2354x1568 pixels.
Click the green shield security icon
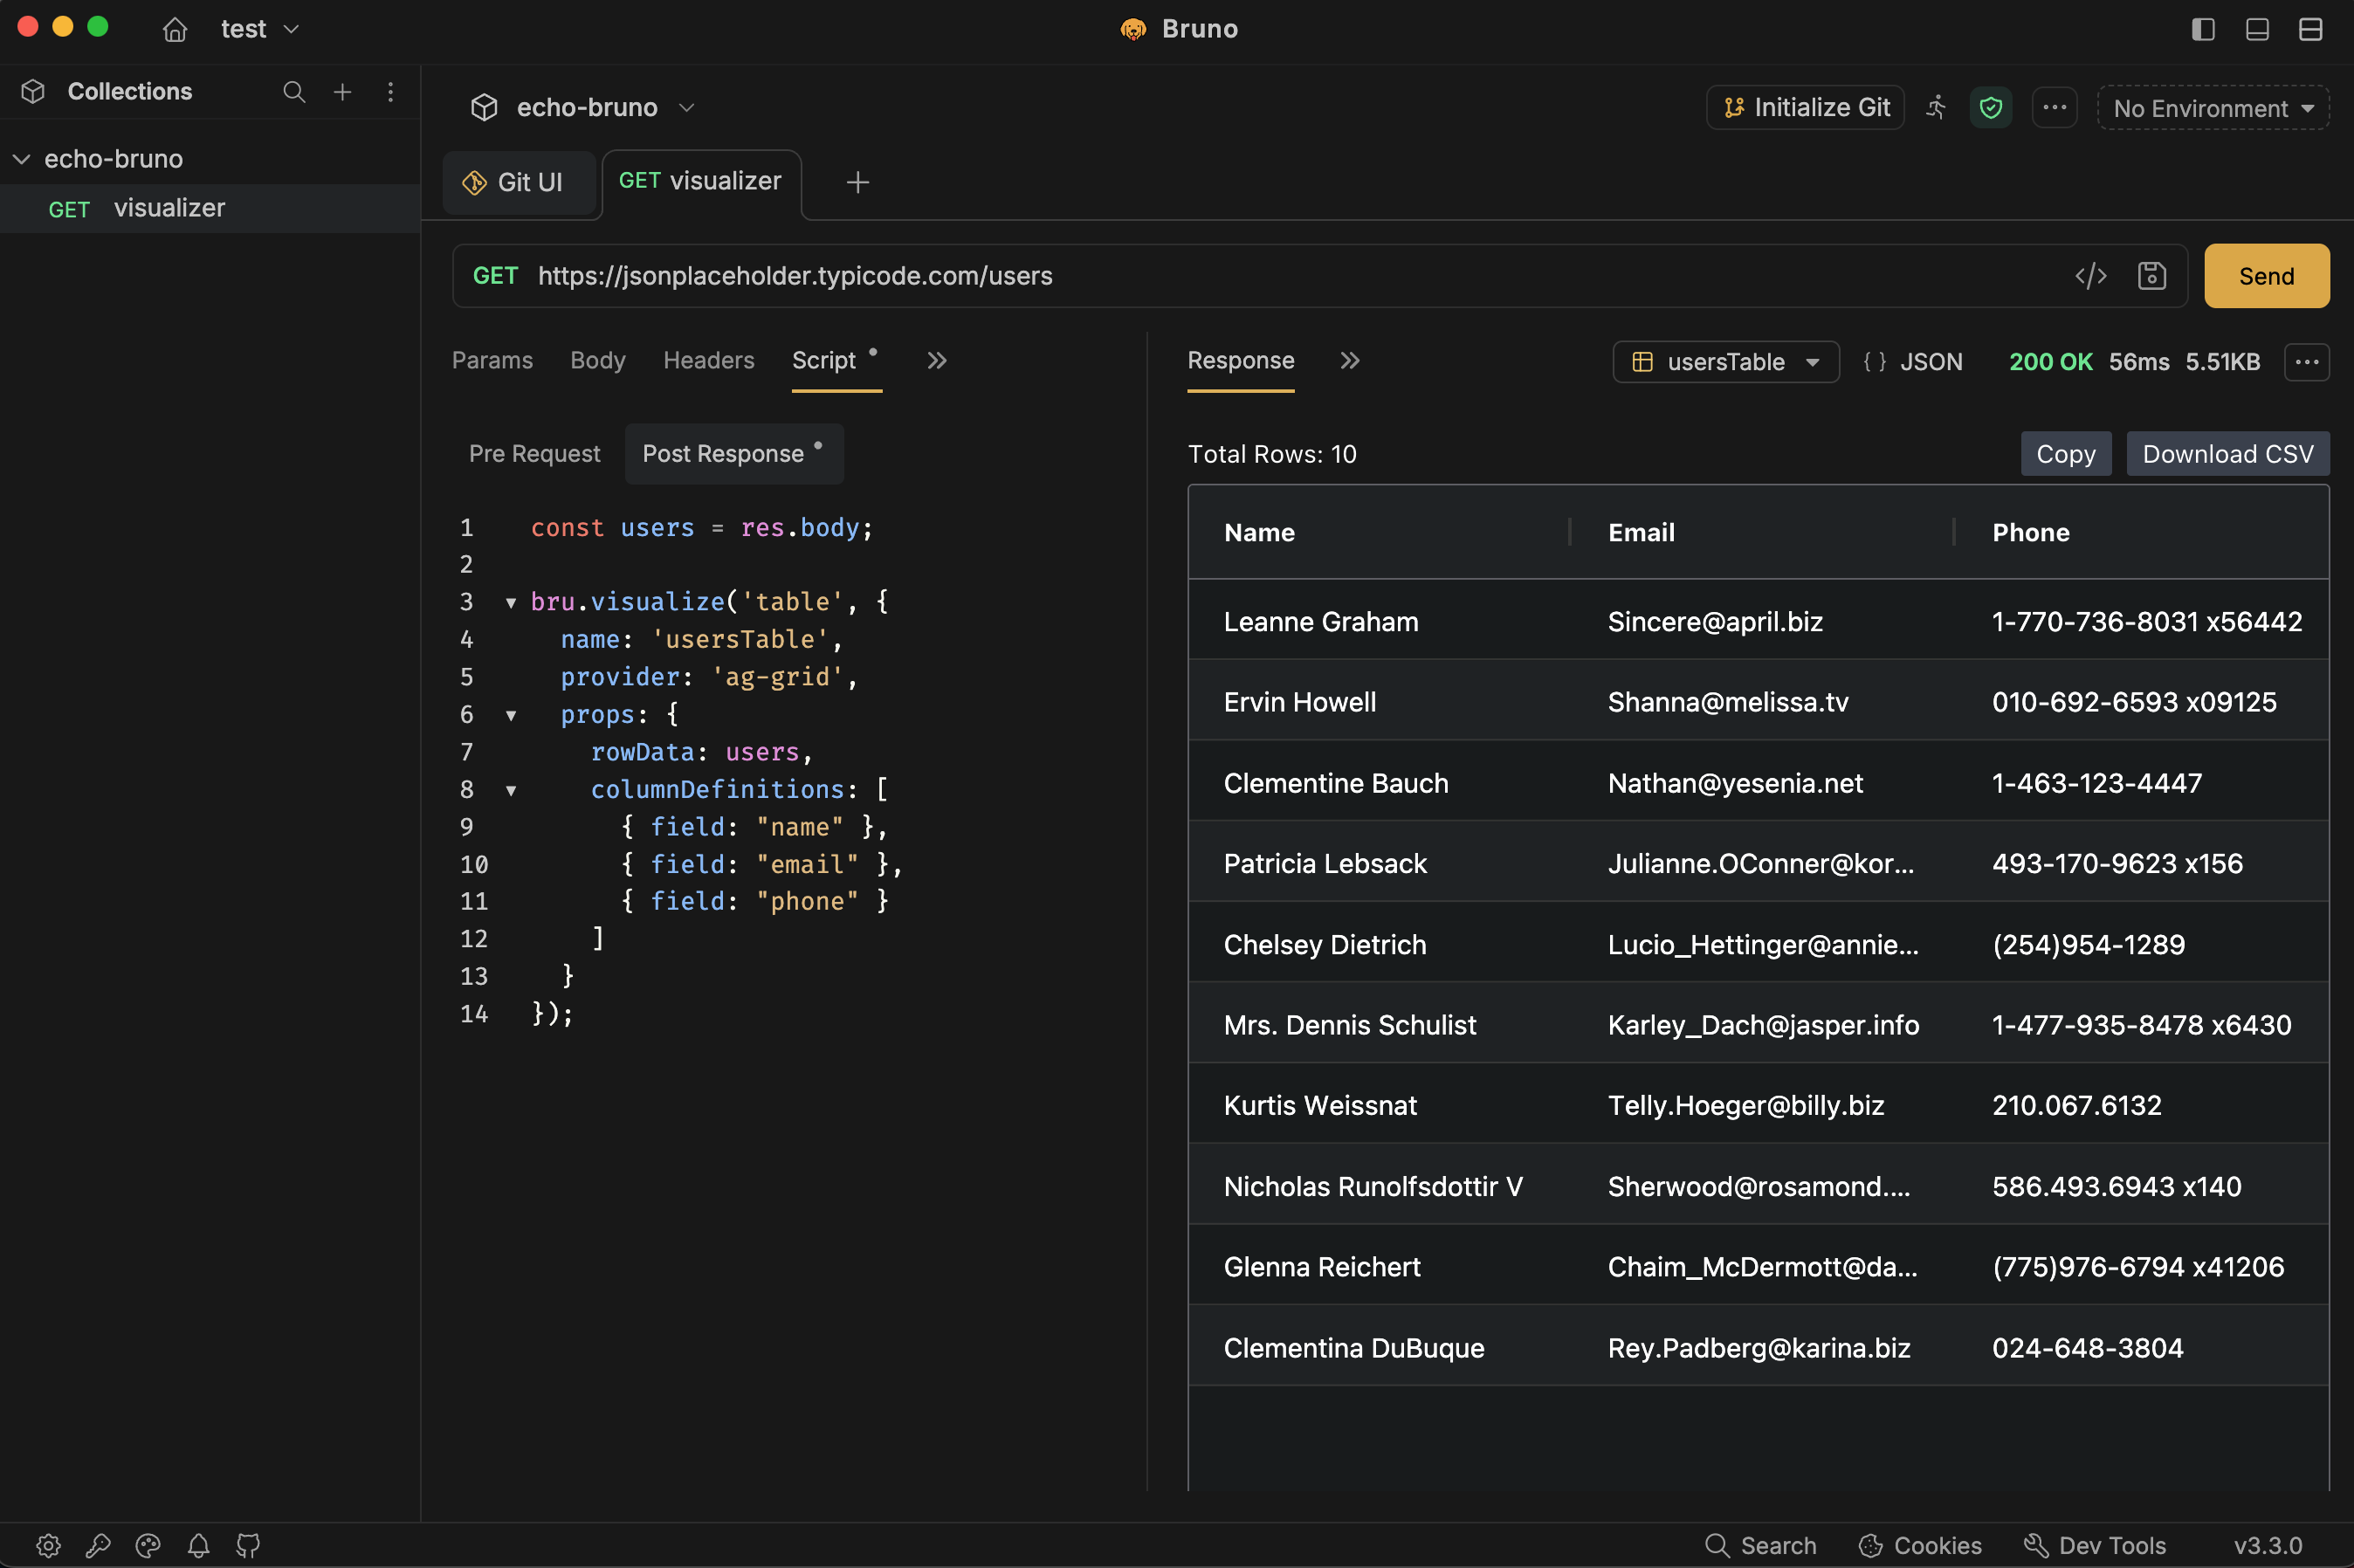coord(1990,107)
